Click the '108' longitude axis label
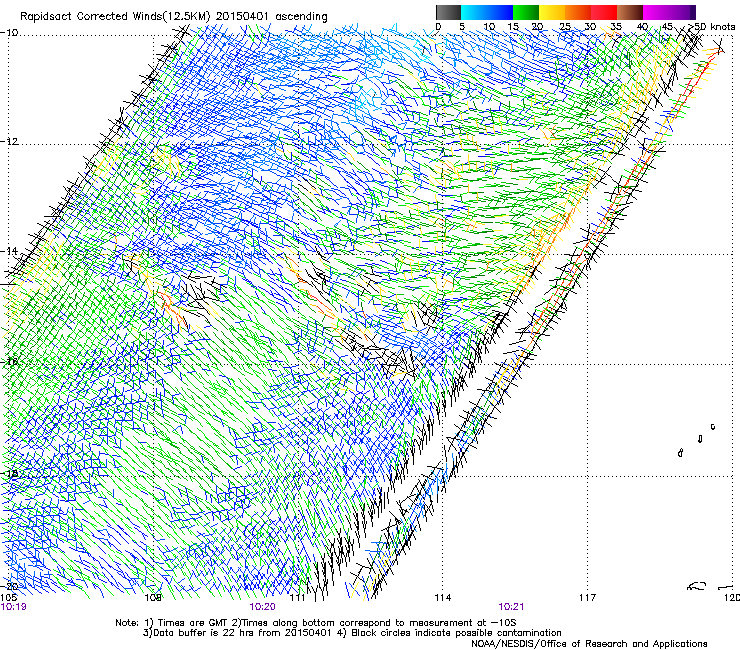The height and width of the screenshot is (650, 740). click(153, 598)
